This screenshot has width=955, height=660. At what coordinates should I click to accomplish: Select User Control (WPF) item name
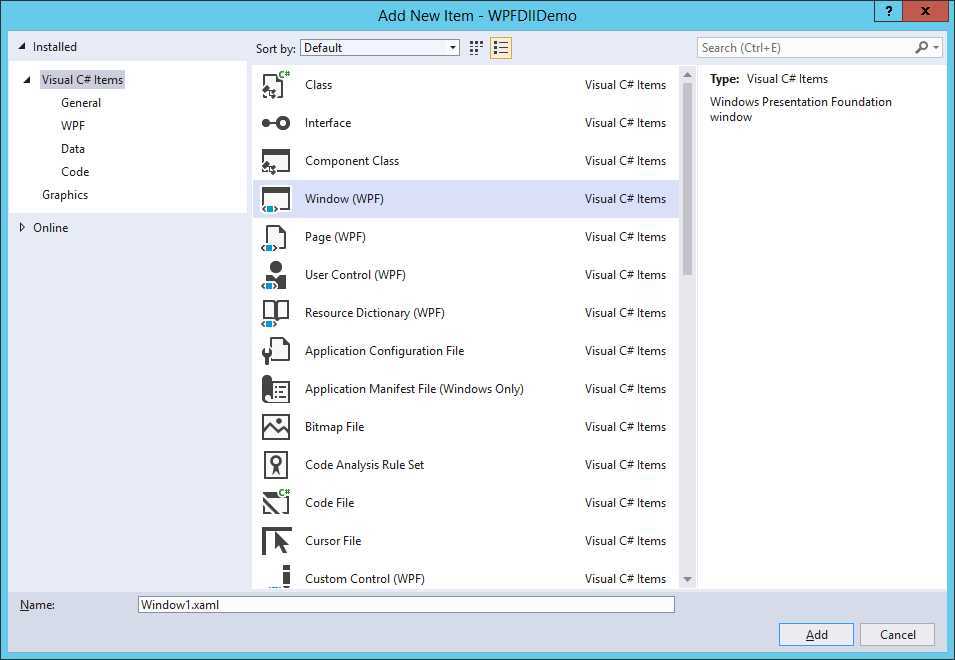point(355,275)
